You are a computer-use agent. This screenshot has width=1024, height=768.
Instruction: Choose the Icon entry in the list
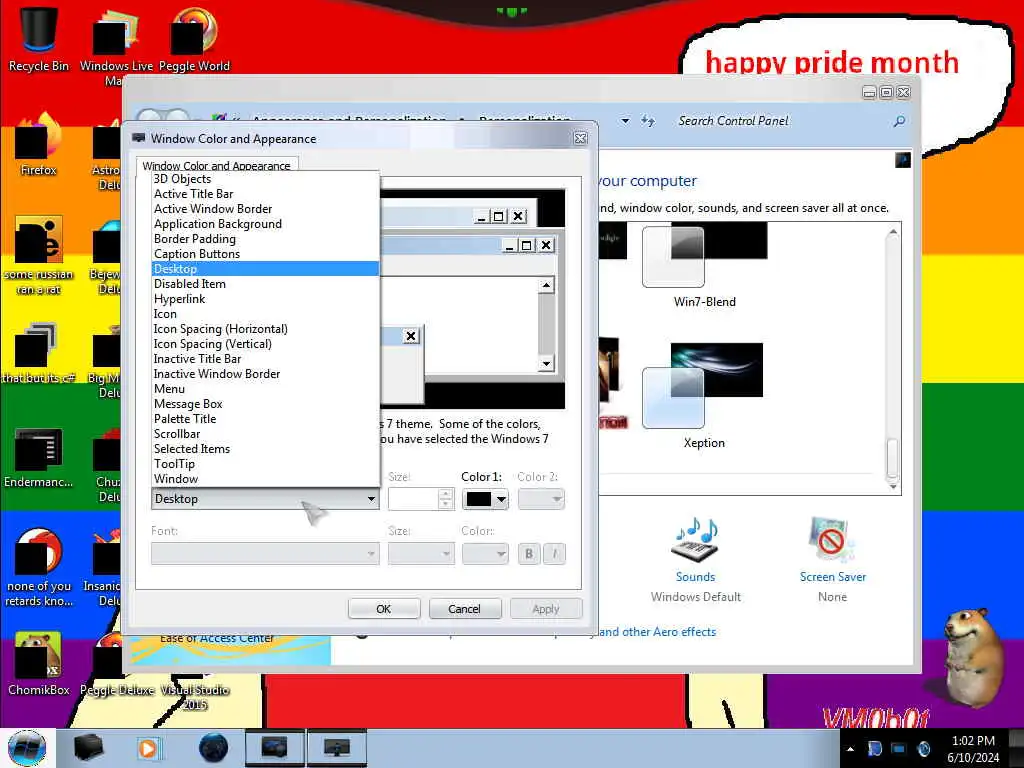(x=265, y=314)
